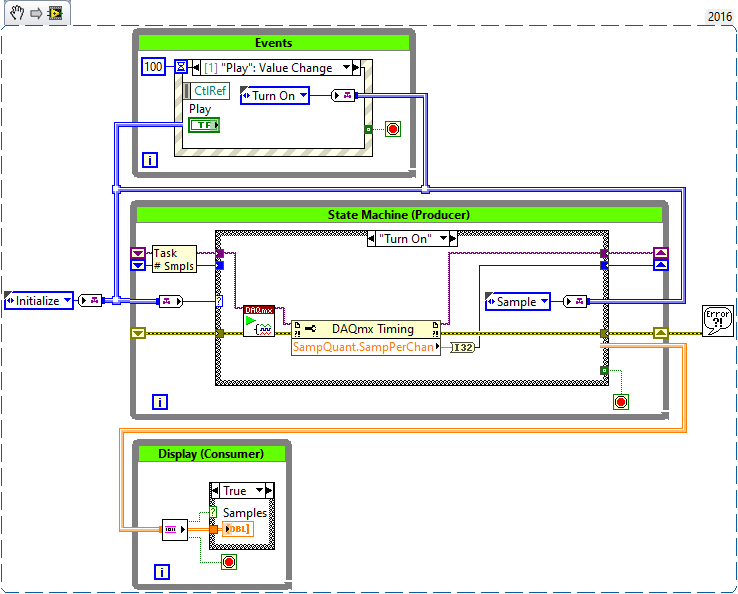The width and height of the screenshot is (738, 594).
Task: Click the Consumer loop stop terminal
Action: point(229,562)
